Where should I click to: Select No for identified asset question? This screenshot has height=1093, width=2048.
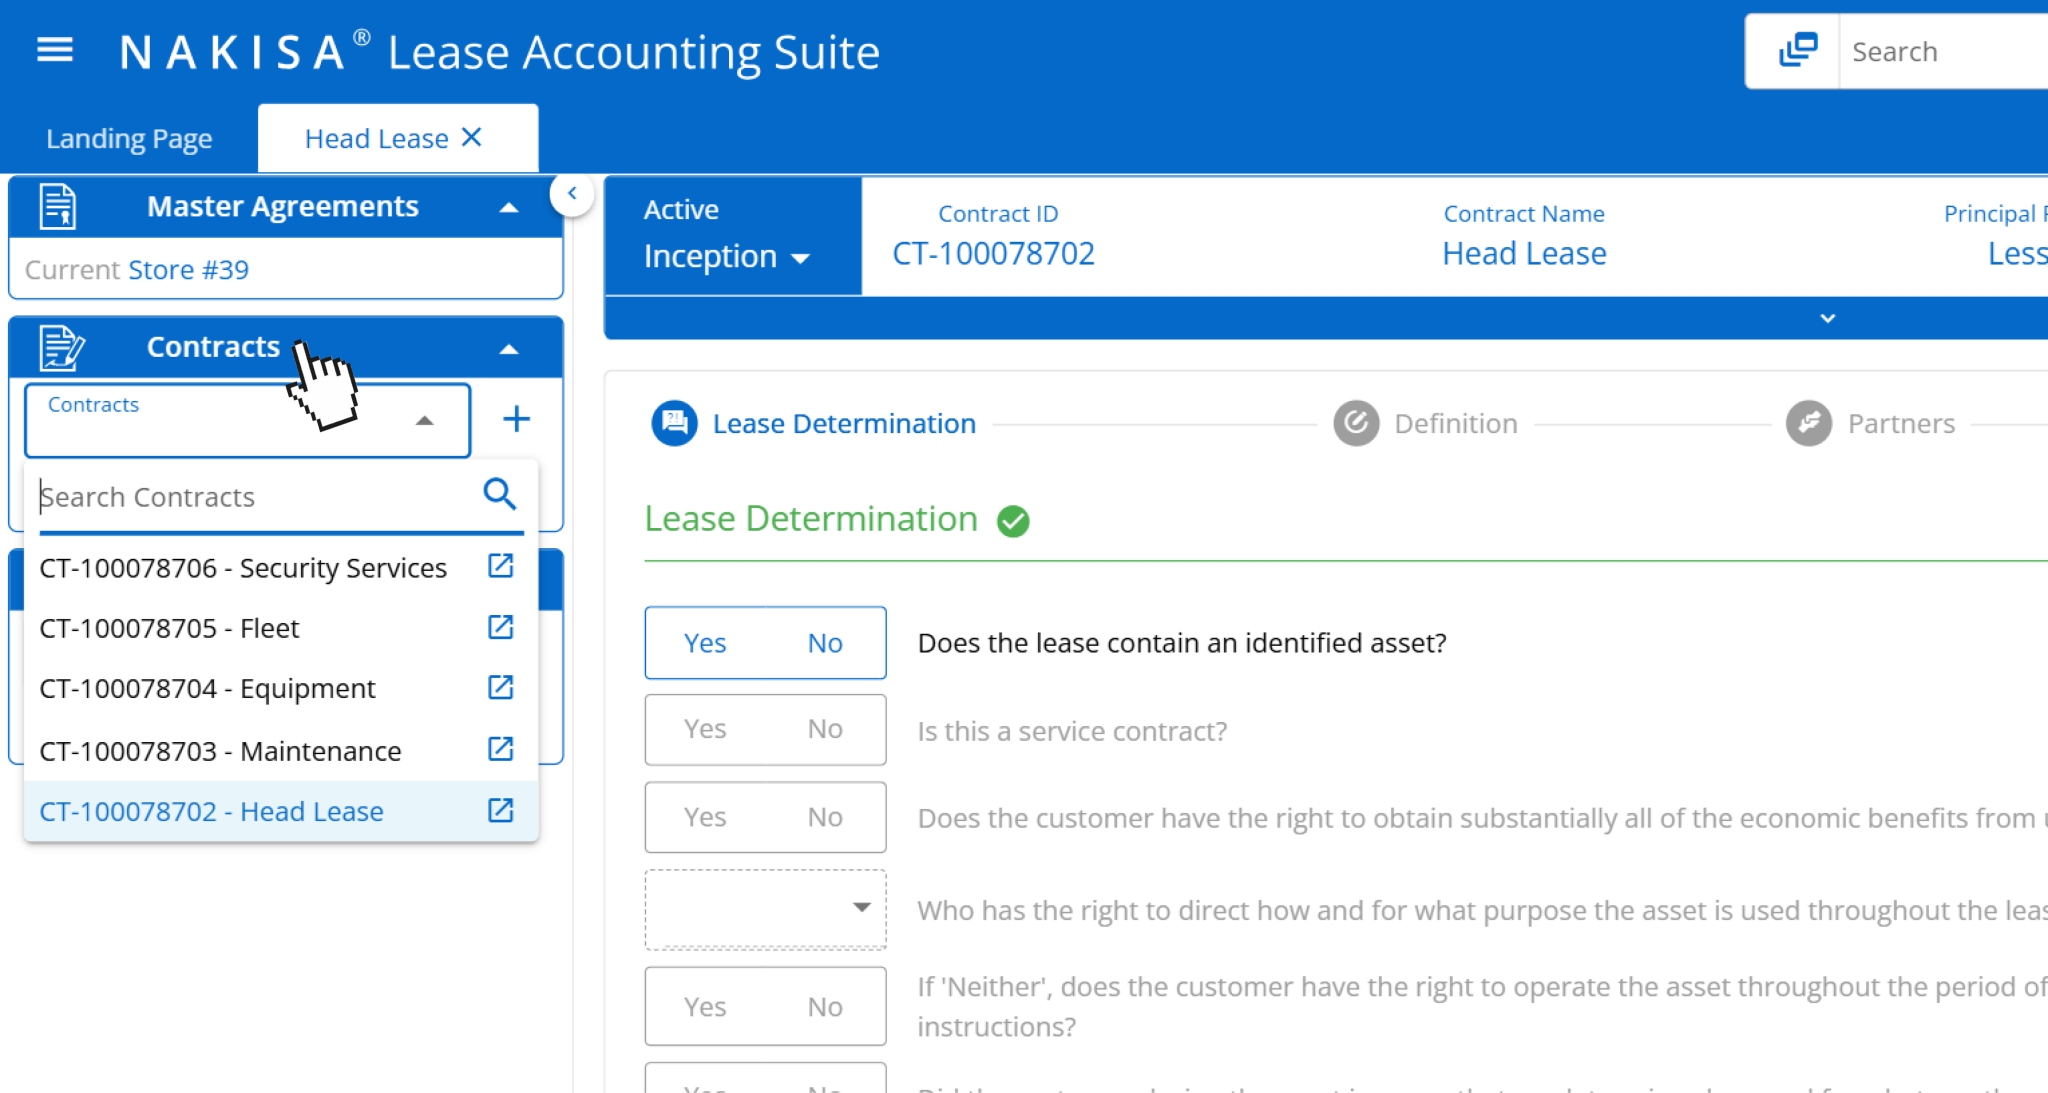[825, 643]
